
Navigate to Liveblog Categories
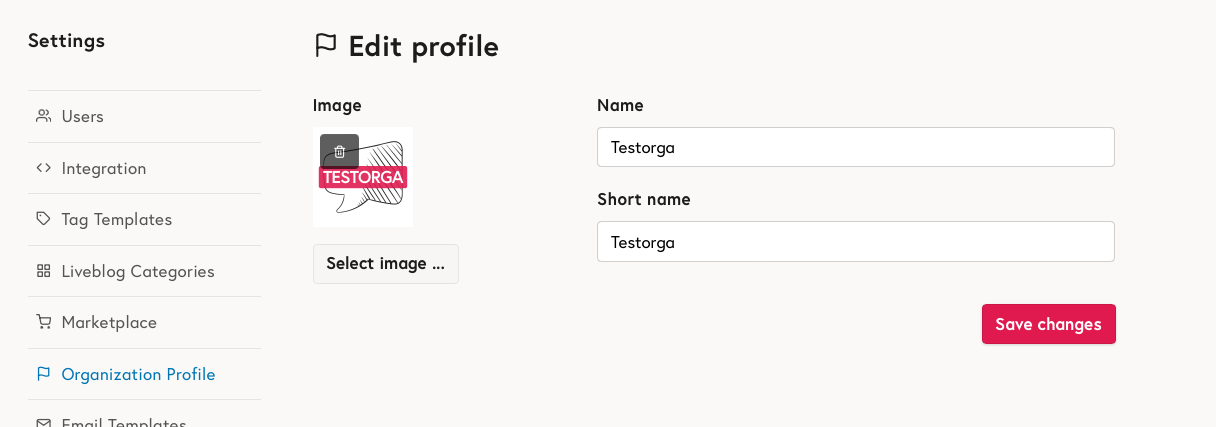tap(138, 271)
